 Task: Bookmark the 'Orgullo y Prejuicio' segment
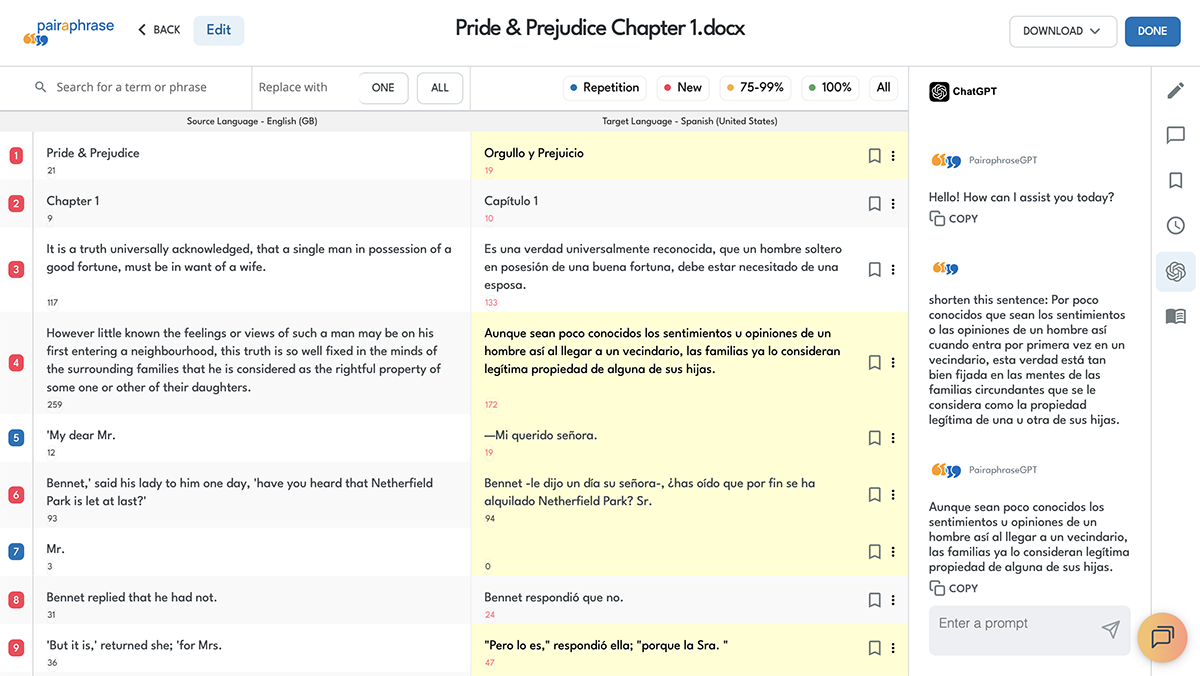coord(874,156)
